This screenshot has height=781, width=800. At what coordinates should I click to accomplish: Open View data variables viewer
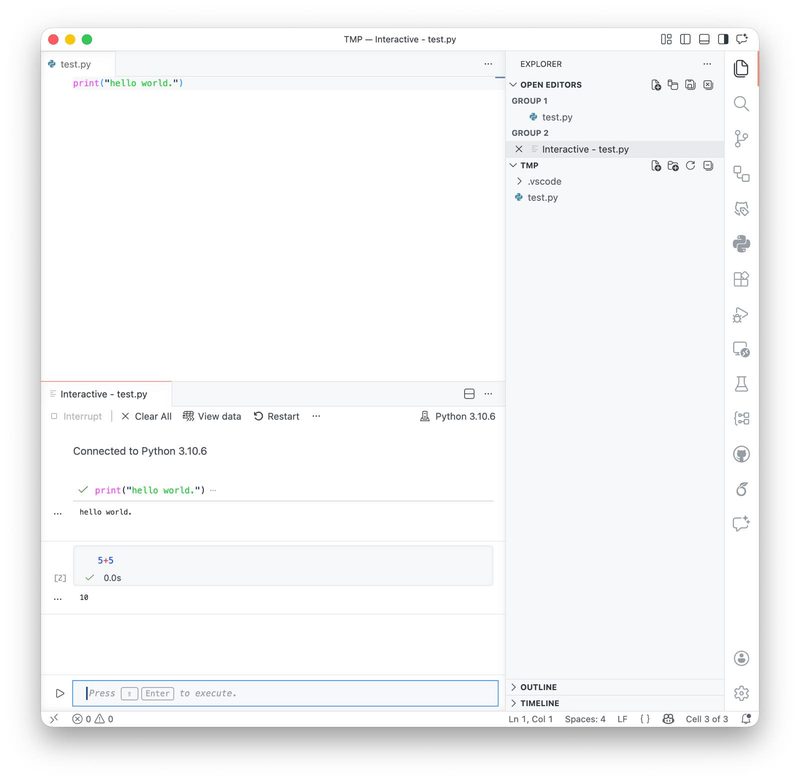pyautogui.click(x=212, y=416)
